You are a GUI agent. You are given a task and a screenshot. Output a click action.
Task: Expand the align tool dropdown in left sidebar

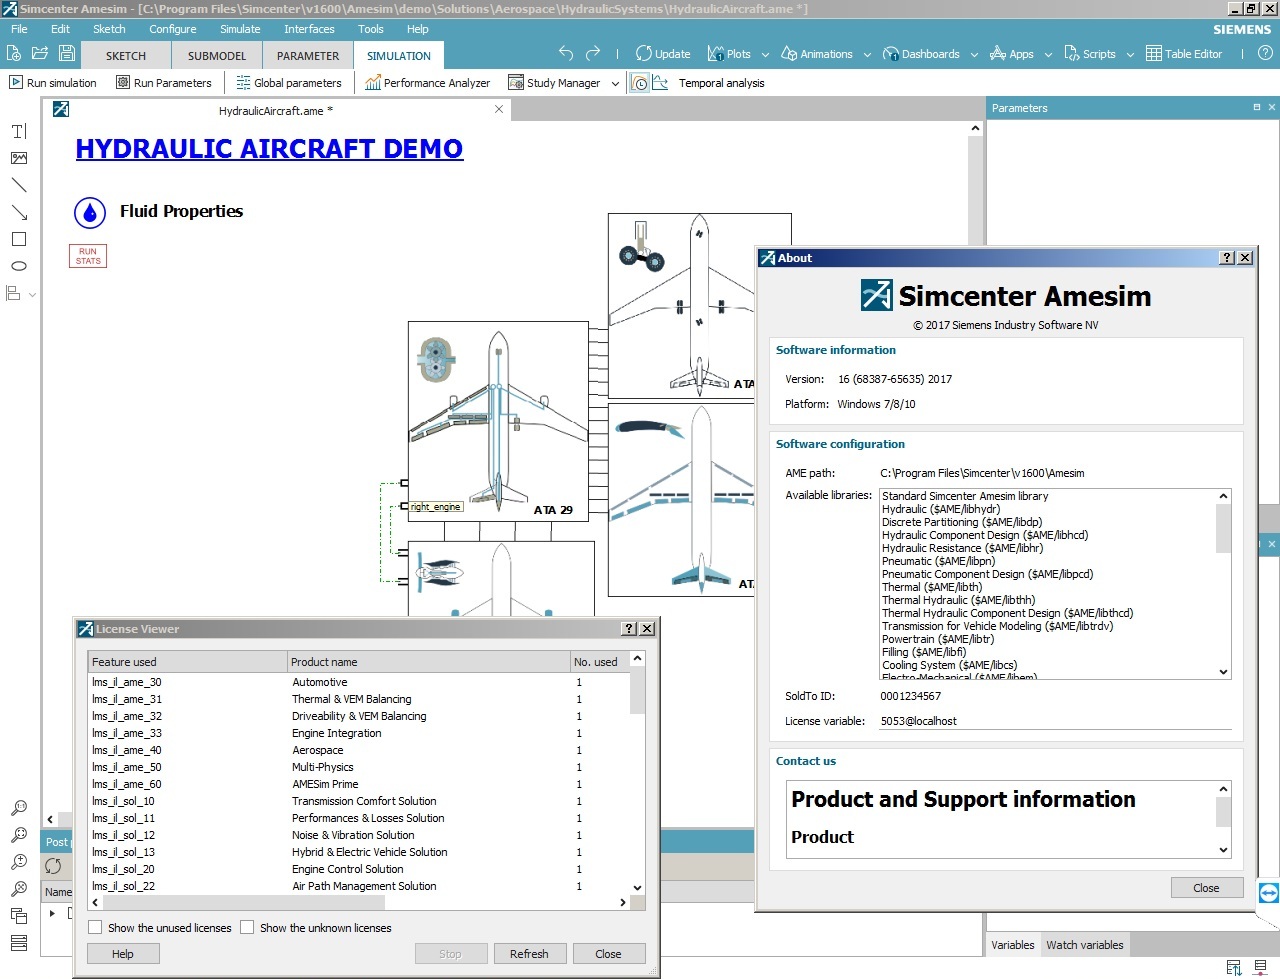[32, 295]
